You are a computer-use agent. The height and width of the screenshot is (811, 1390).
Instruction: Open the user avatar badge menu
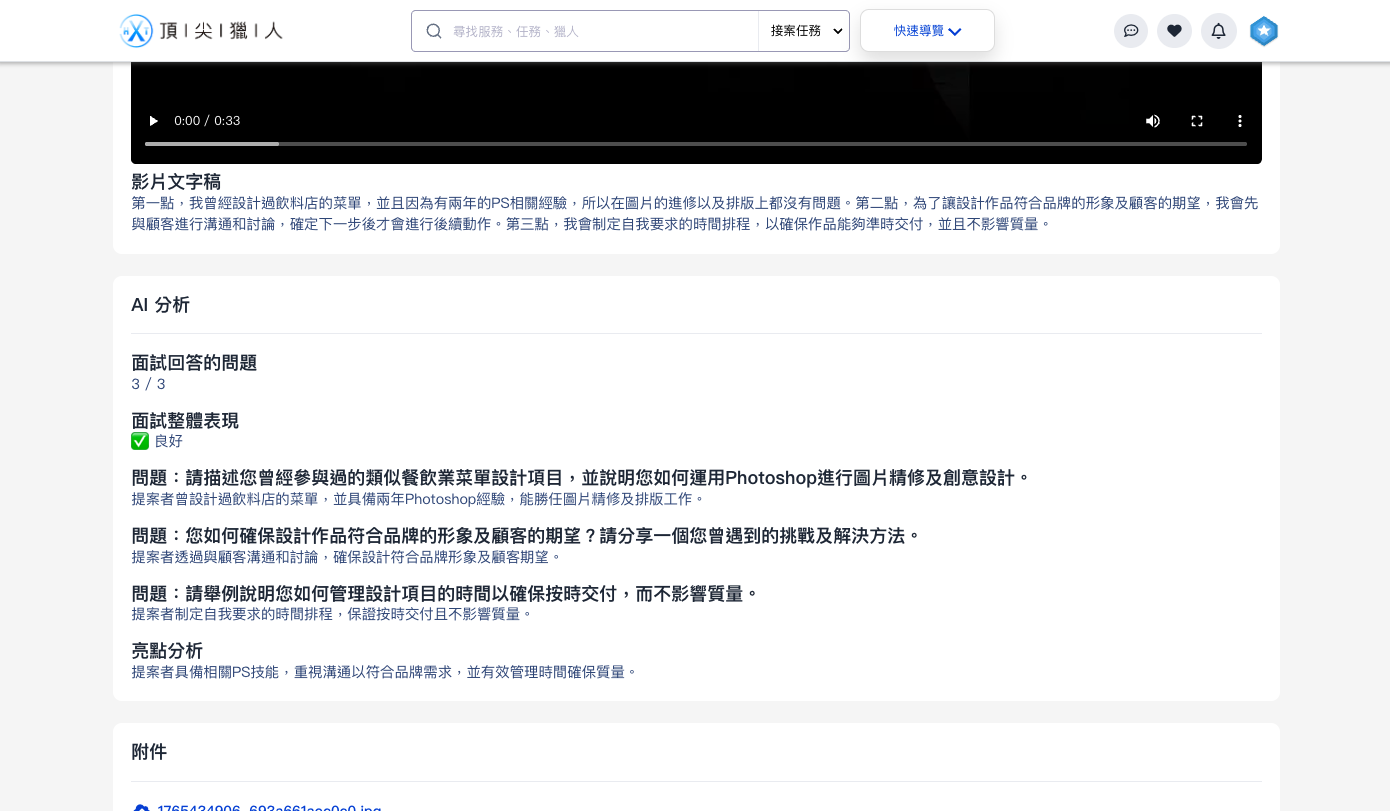tap(1264, 31)
